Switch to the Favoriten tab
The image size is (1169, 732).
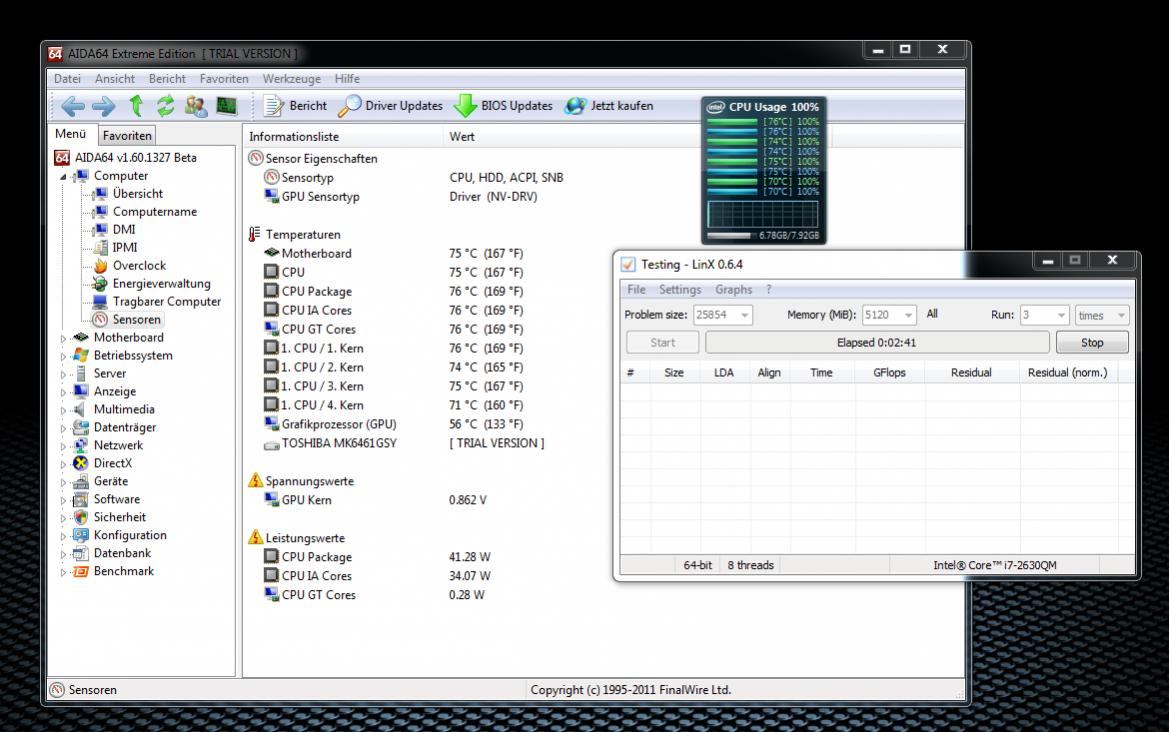(x=127, y=136)
